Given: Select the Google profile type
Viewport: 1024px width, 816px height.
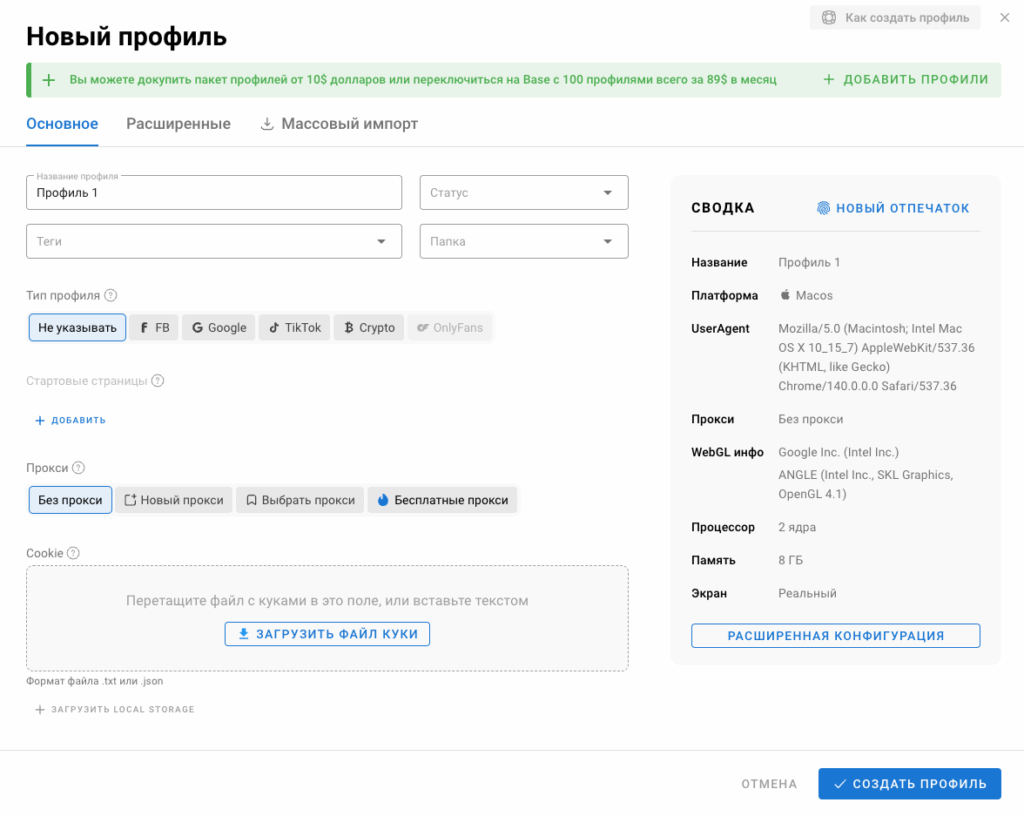Looking at the screenshot, I should click(x=219, y=328).
